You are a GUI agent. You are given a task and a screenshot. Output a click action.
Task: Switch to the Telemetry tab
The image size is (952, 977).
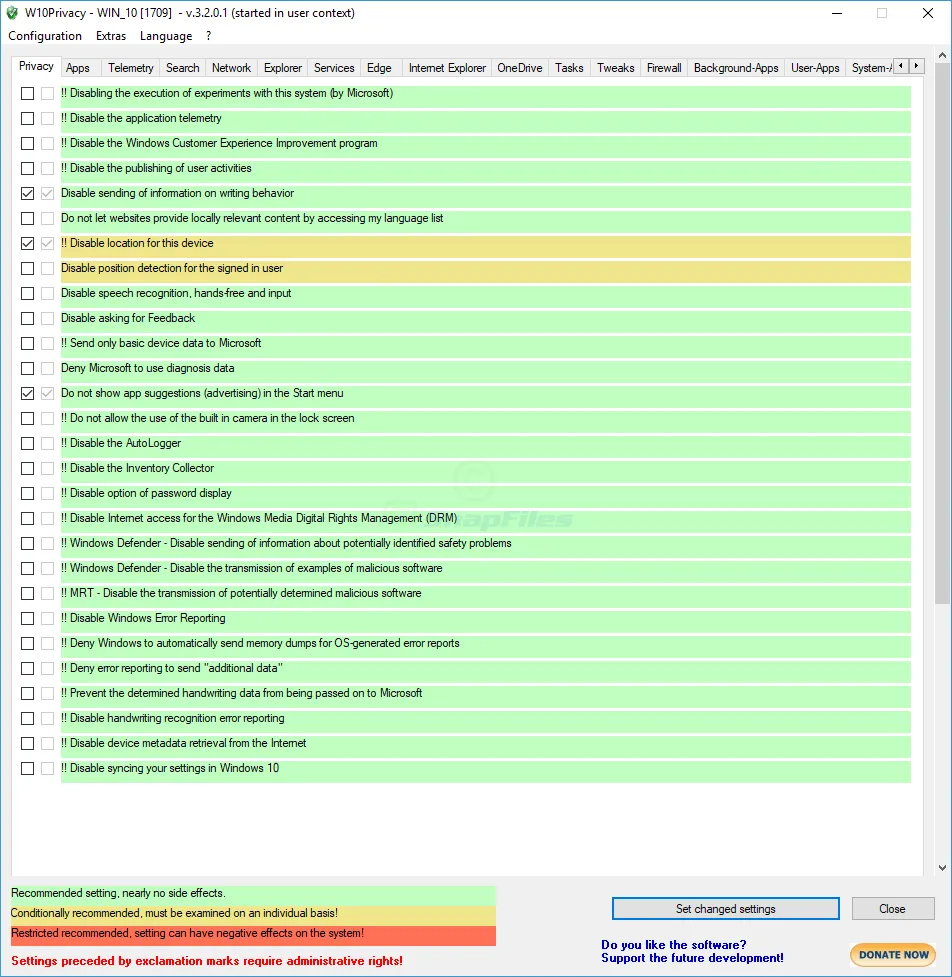click(x=130, y=68)
